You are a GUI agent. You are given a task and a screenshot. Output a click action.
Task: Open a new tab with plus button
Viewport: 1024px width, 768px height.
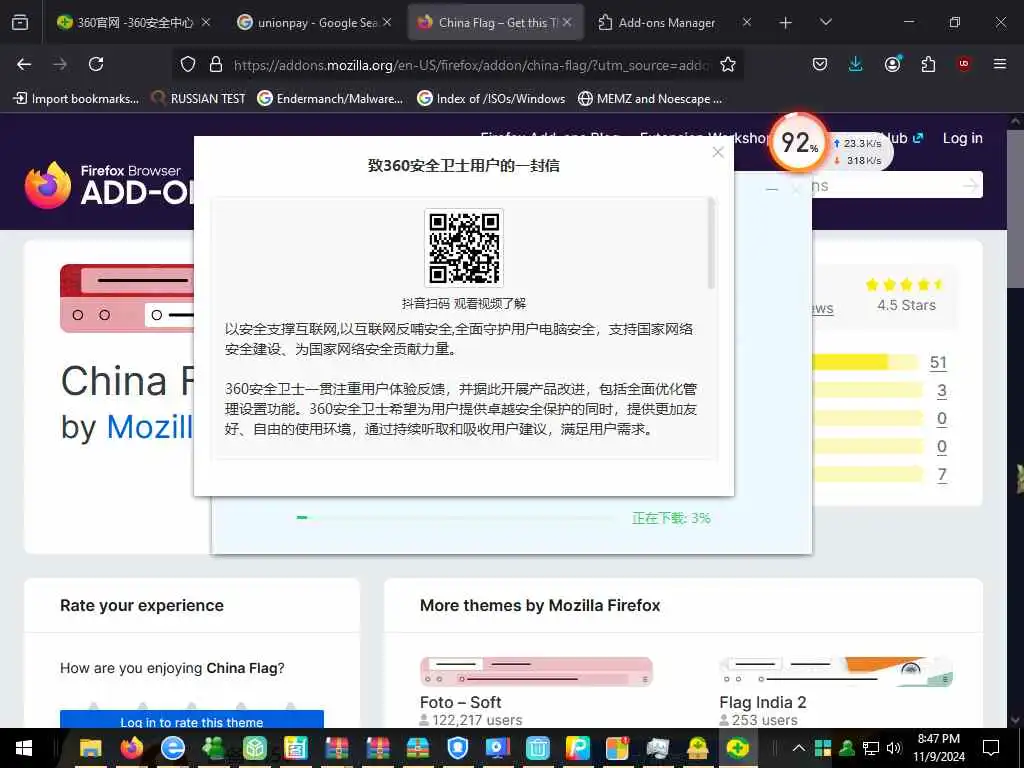pos(786,23)
